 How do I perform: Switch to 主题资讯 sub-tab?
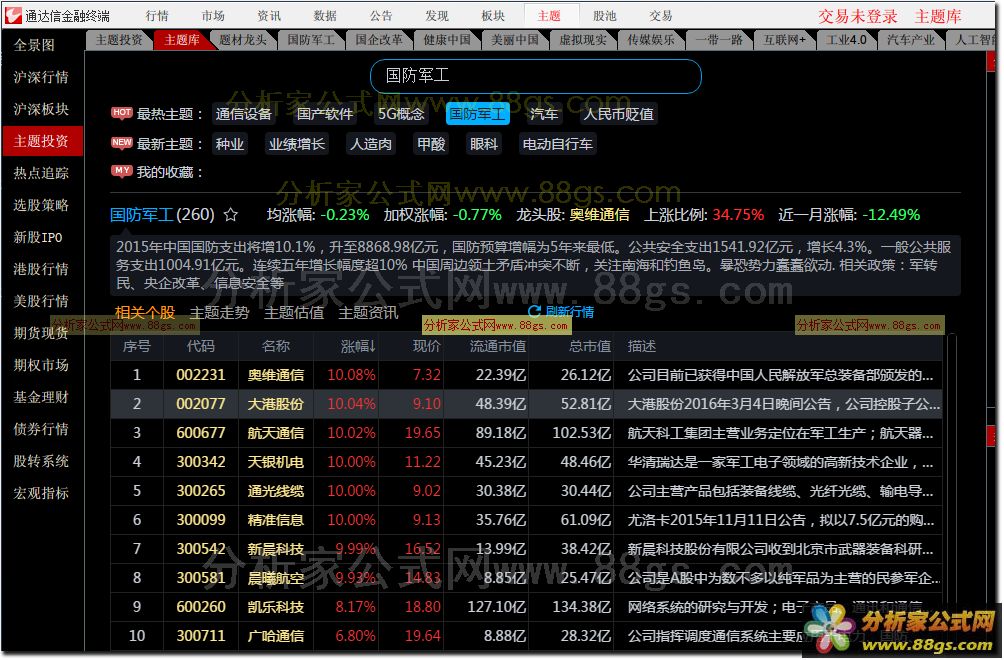pos(368,312)
